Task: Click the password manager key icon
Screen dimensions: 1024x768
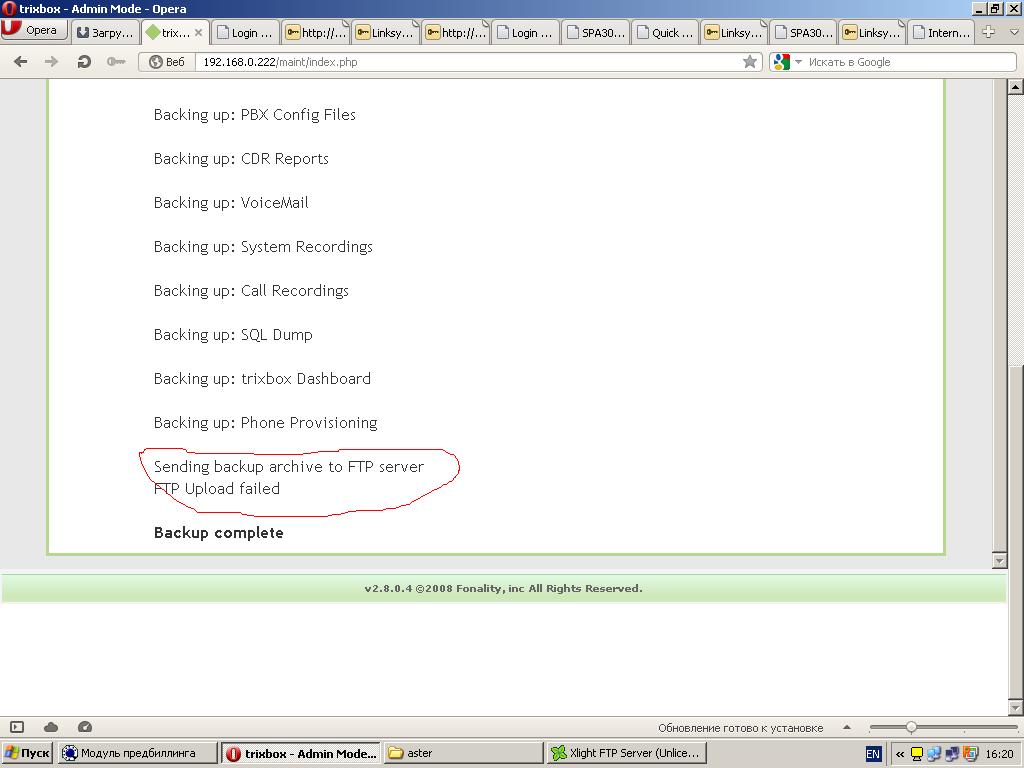Action: click(x=116, y=61)
